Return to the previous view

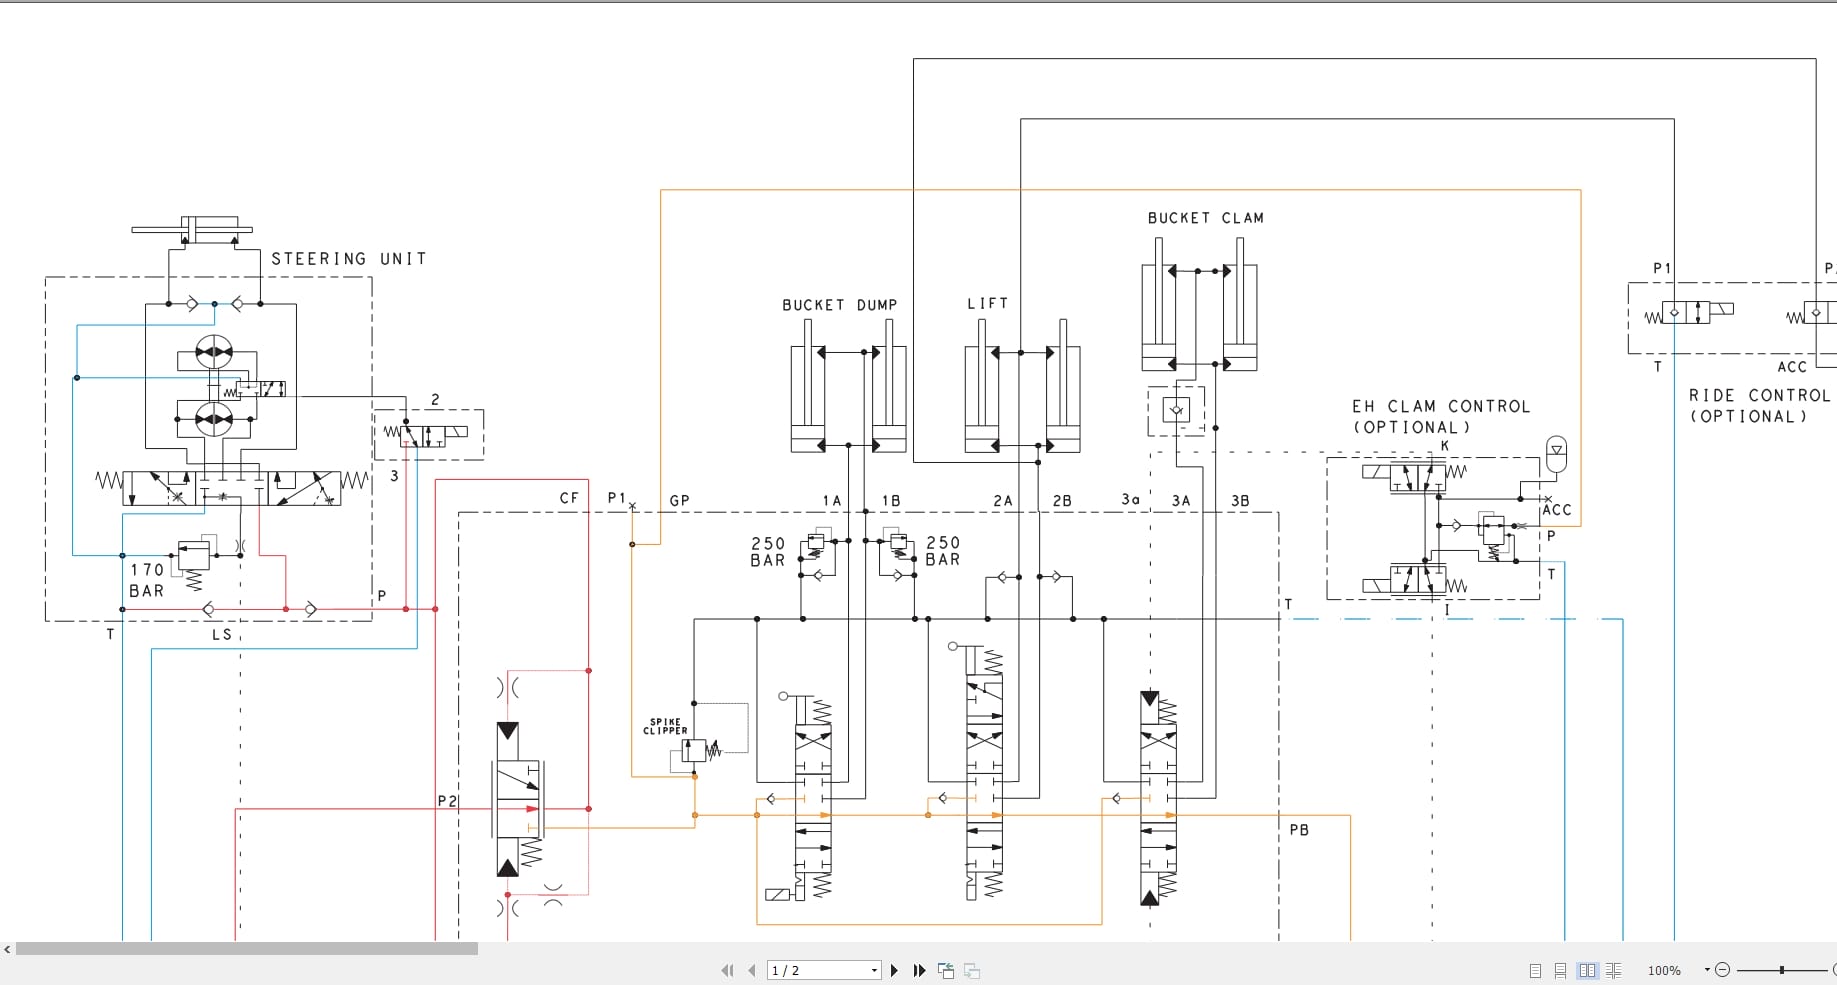coord(946,970)
